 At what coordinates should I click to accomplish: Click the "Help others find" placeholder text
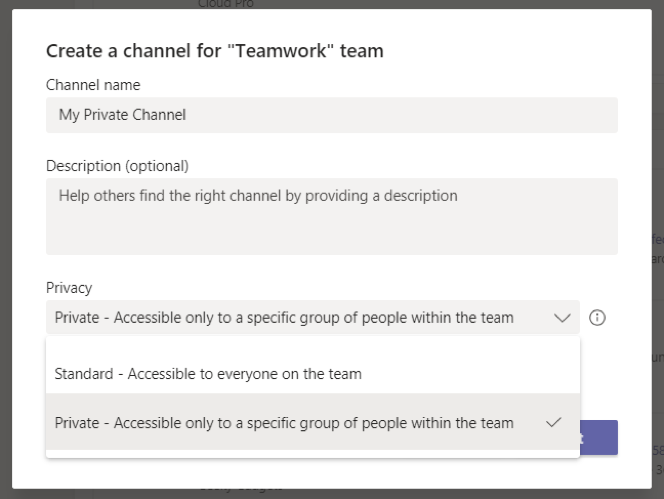click(x=258, y=196)
